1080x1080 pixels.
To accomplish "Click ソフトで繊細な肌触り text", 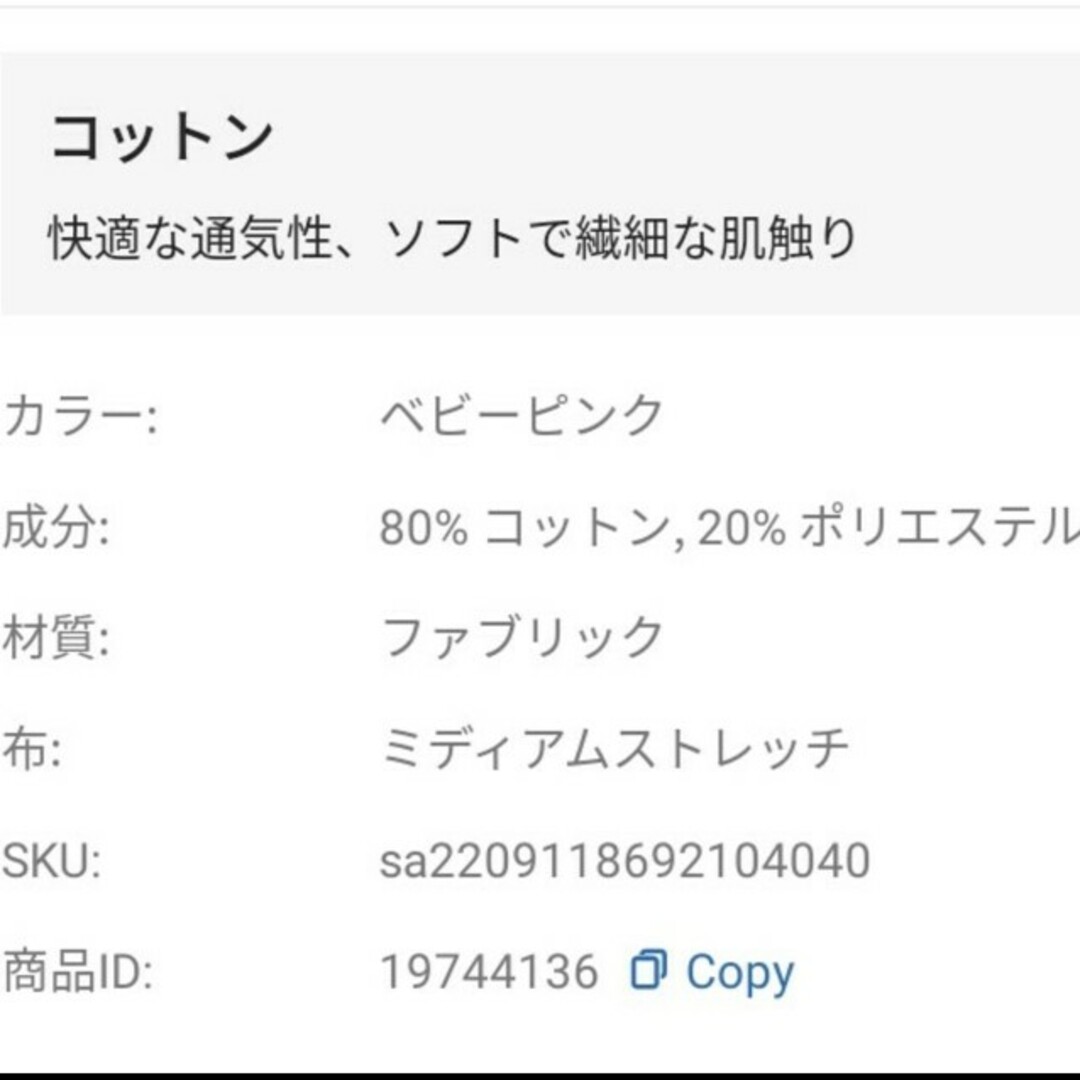I will (621, 238).
